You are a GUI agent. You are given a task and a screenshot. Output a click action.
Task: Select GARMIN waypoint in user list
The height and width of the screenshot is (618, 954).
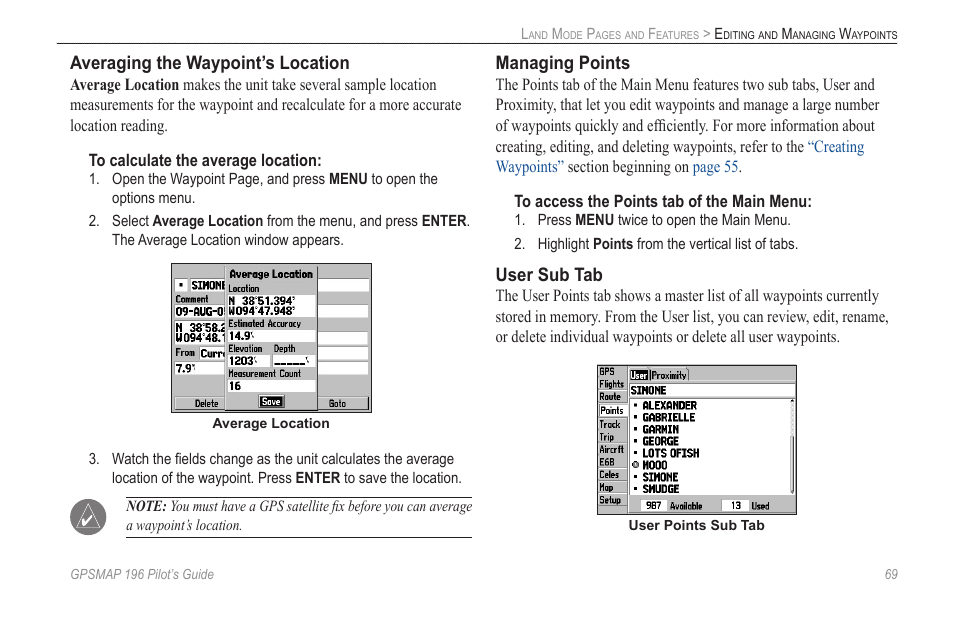click(660, 429)
